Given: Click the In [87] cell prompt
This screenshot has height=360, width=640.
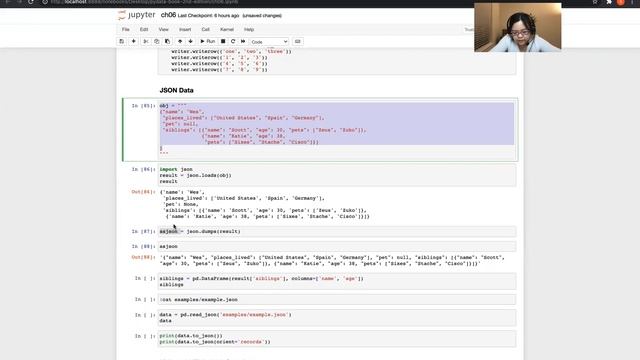Looking at the screenshot, I should 143,231.
